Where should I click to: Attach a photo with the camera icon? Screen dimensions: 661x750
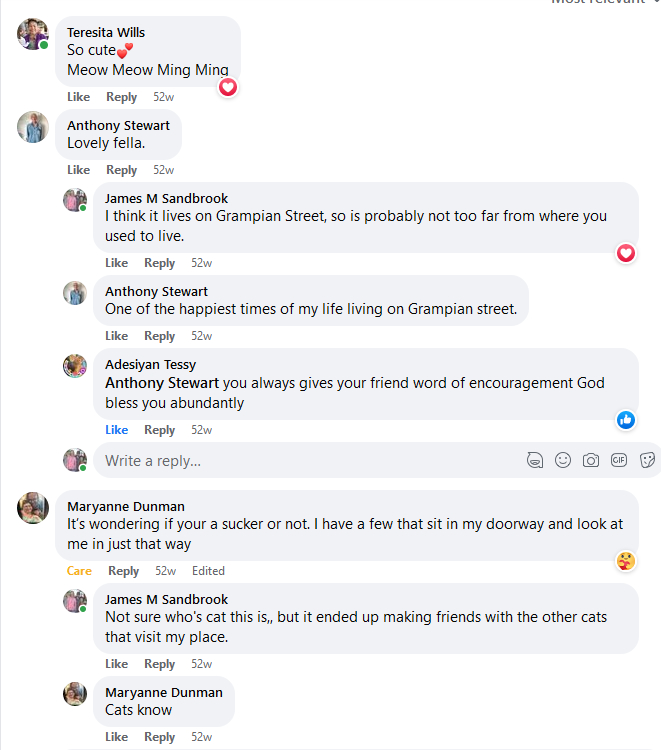pyautogui.click(x=591, y=460)
